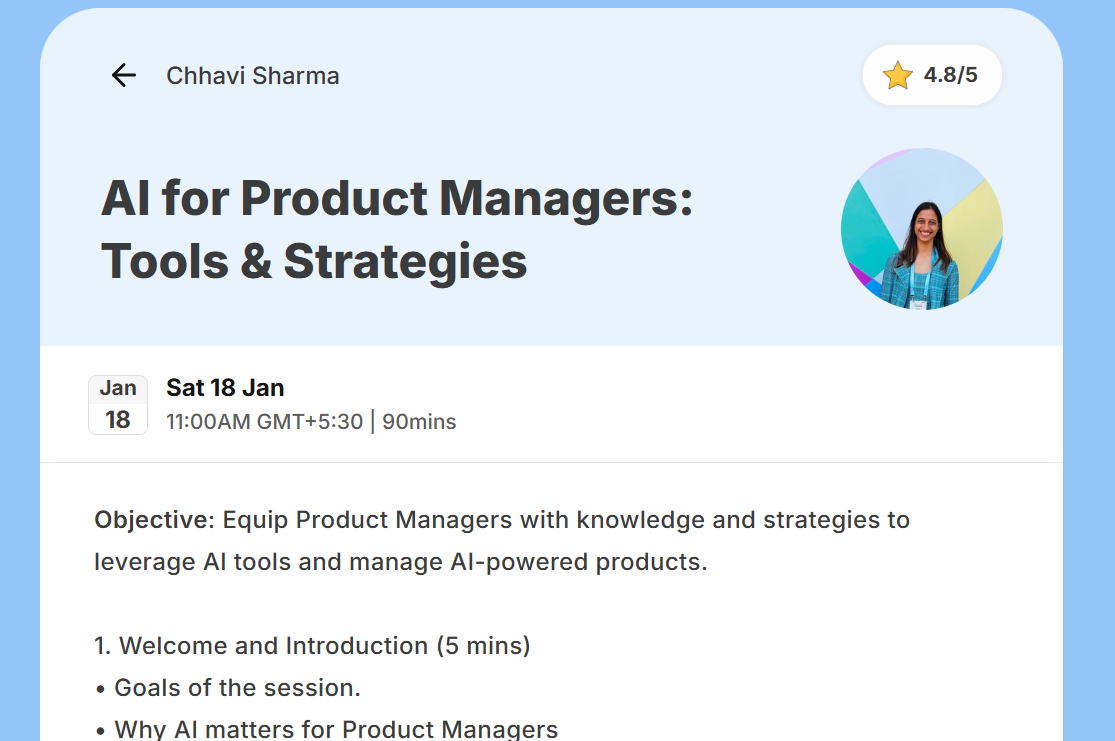Select the 'Sat 18 Jan' date text

click(225, 388)
